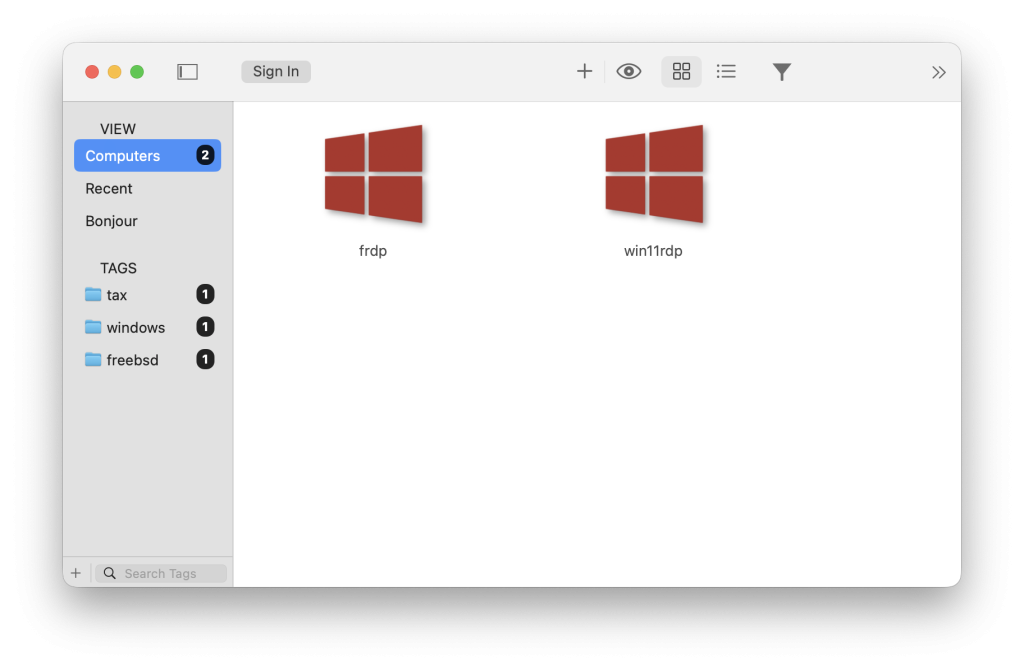
Task: Open the Recent view in the sidebar
Action: (109, 188)
